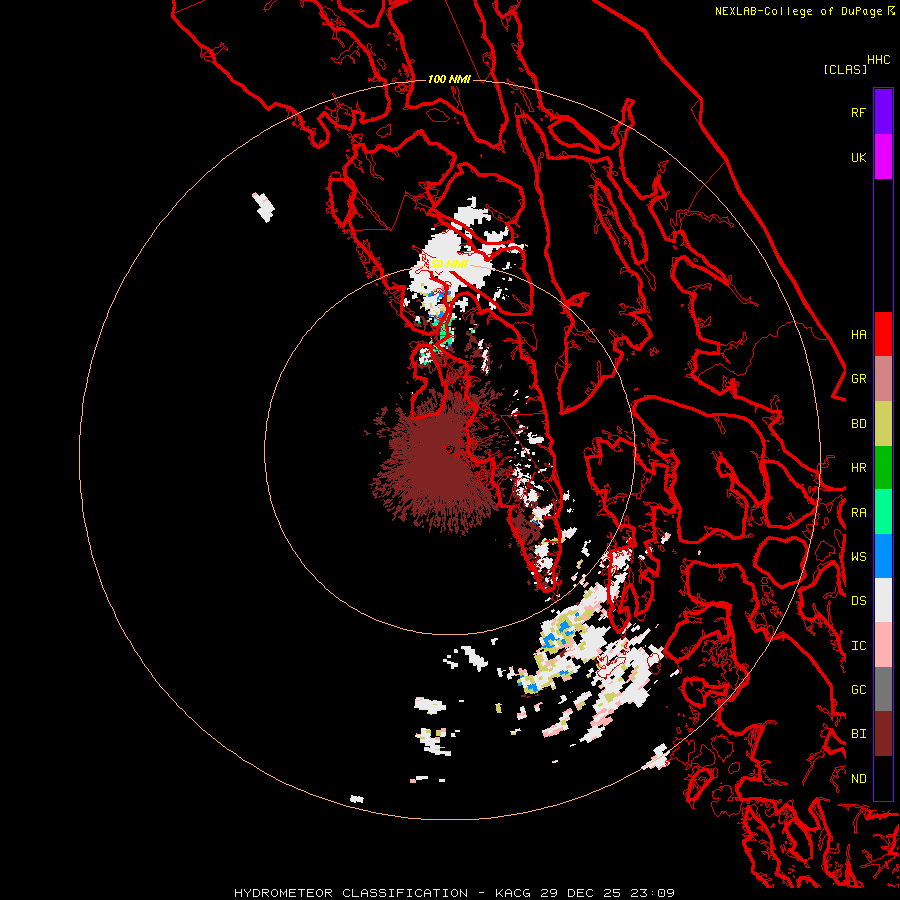Image resolution: width=900 pixels, height=900 pixels.
Task: Click the white DS legend color swatch
Action: coord(883,600)
